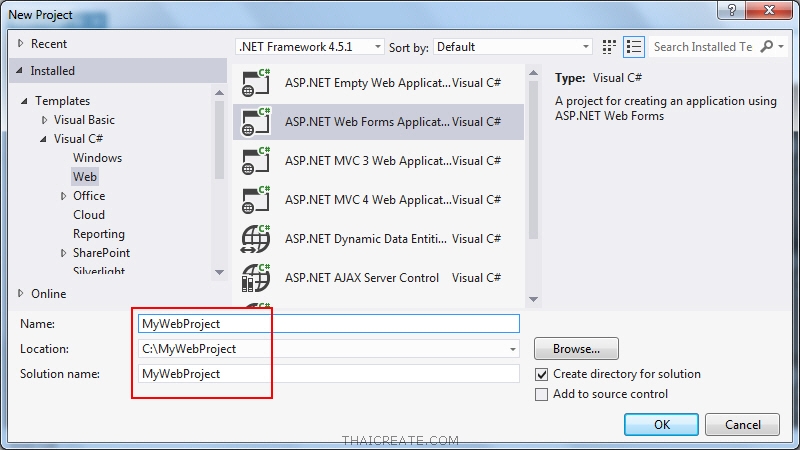Select ASP.NET AJAX Server Control text
This screenshot has width=800, height=450.
click(362, 278)
